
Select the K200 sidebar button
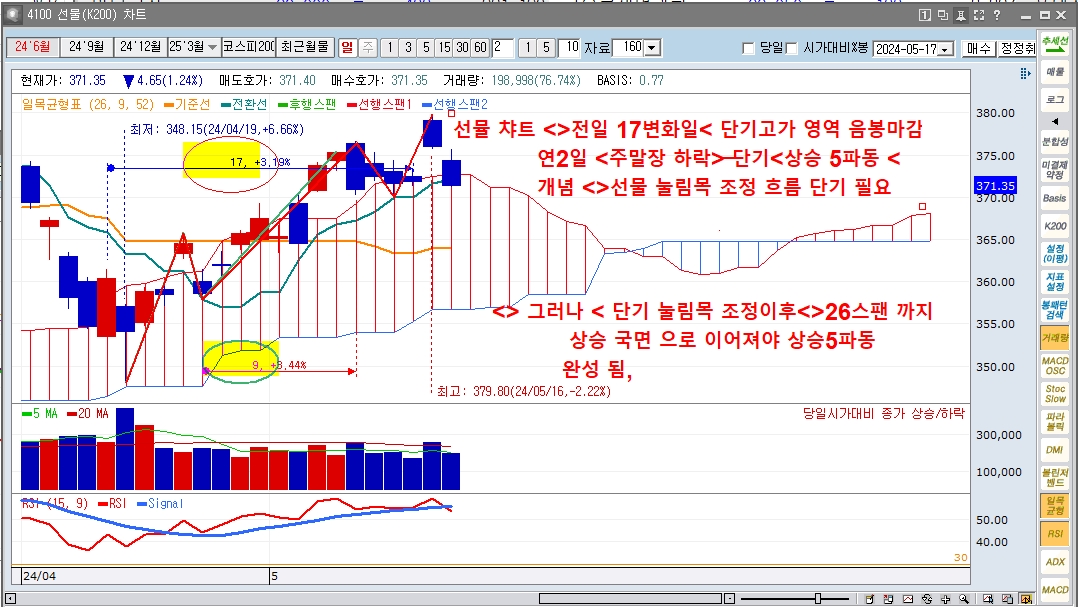click(1055, 225)
